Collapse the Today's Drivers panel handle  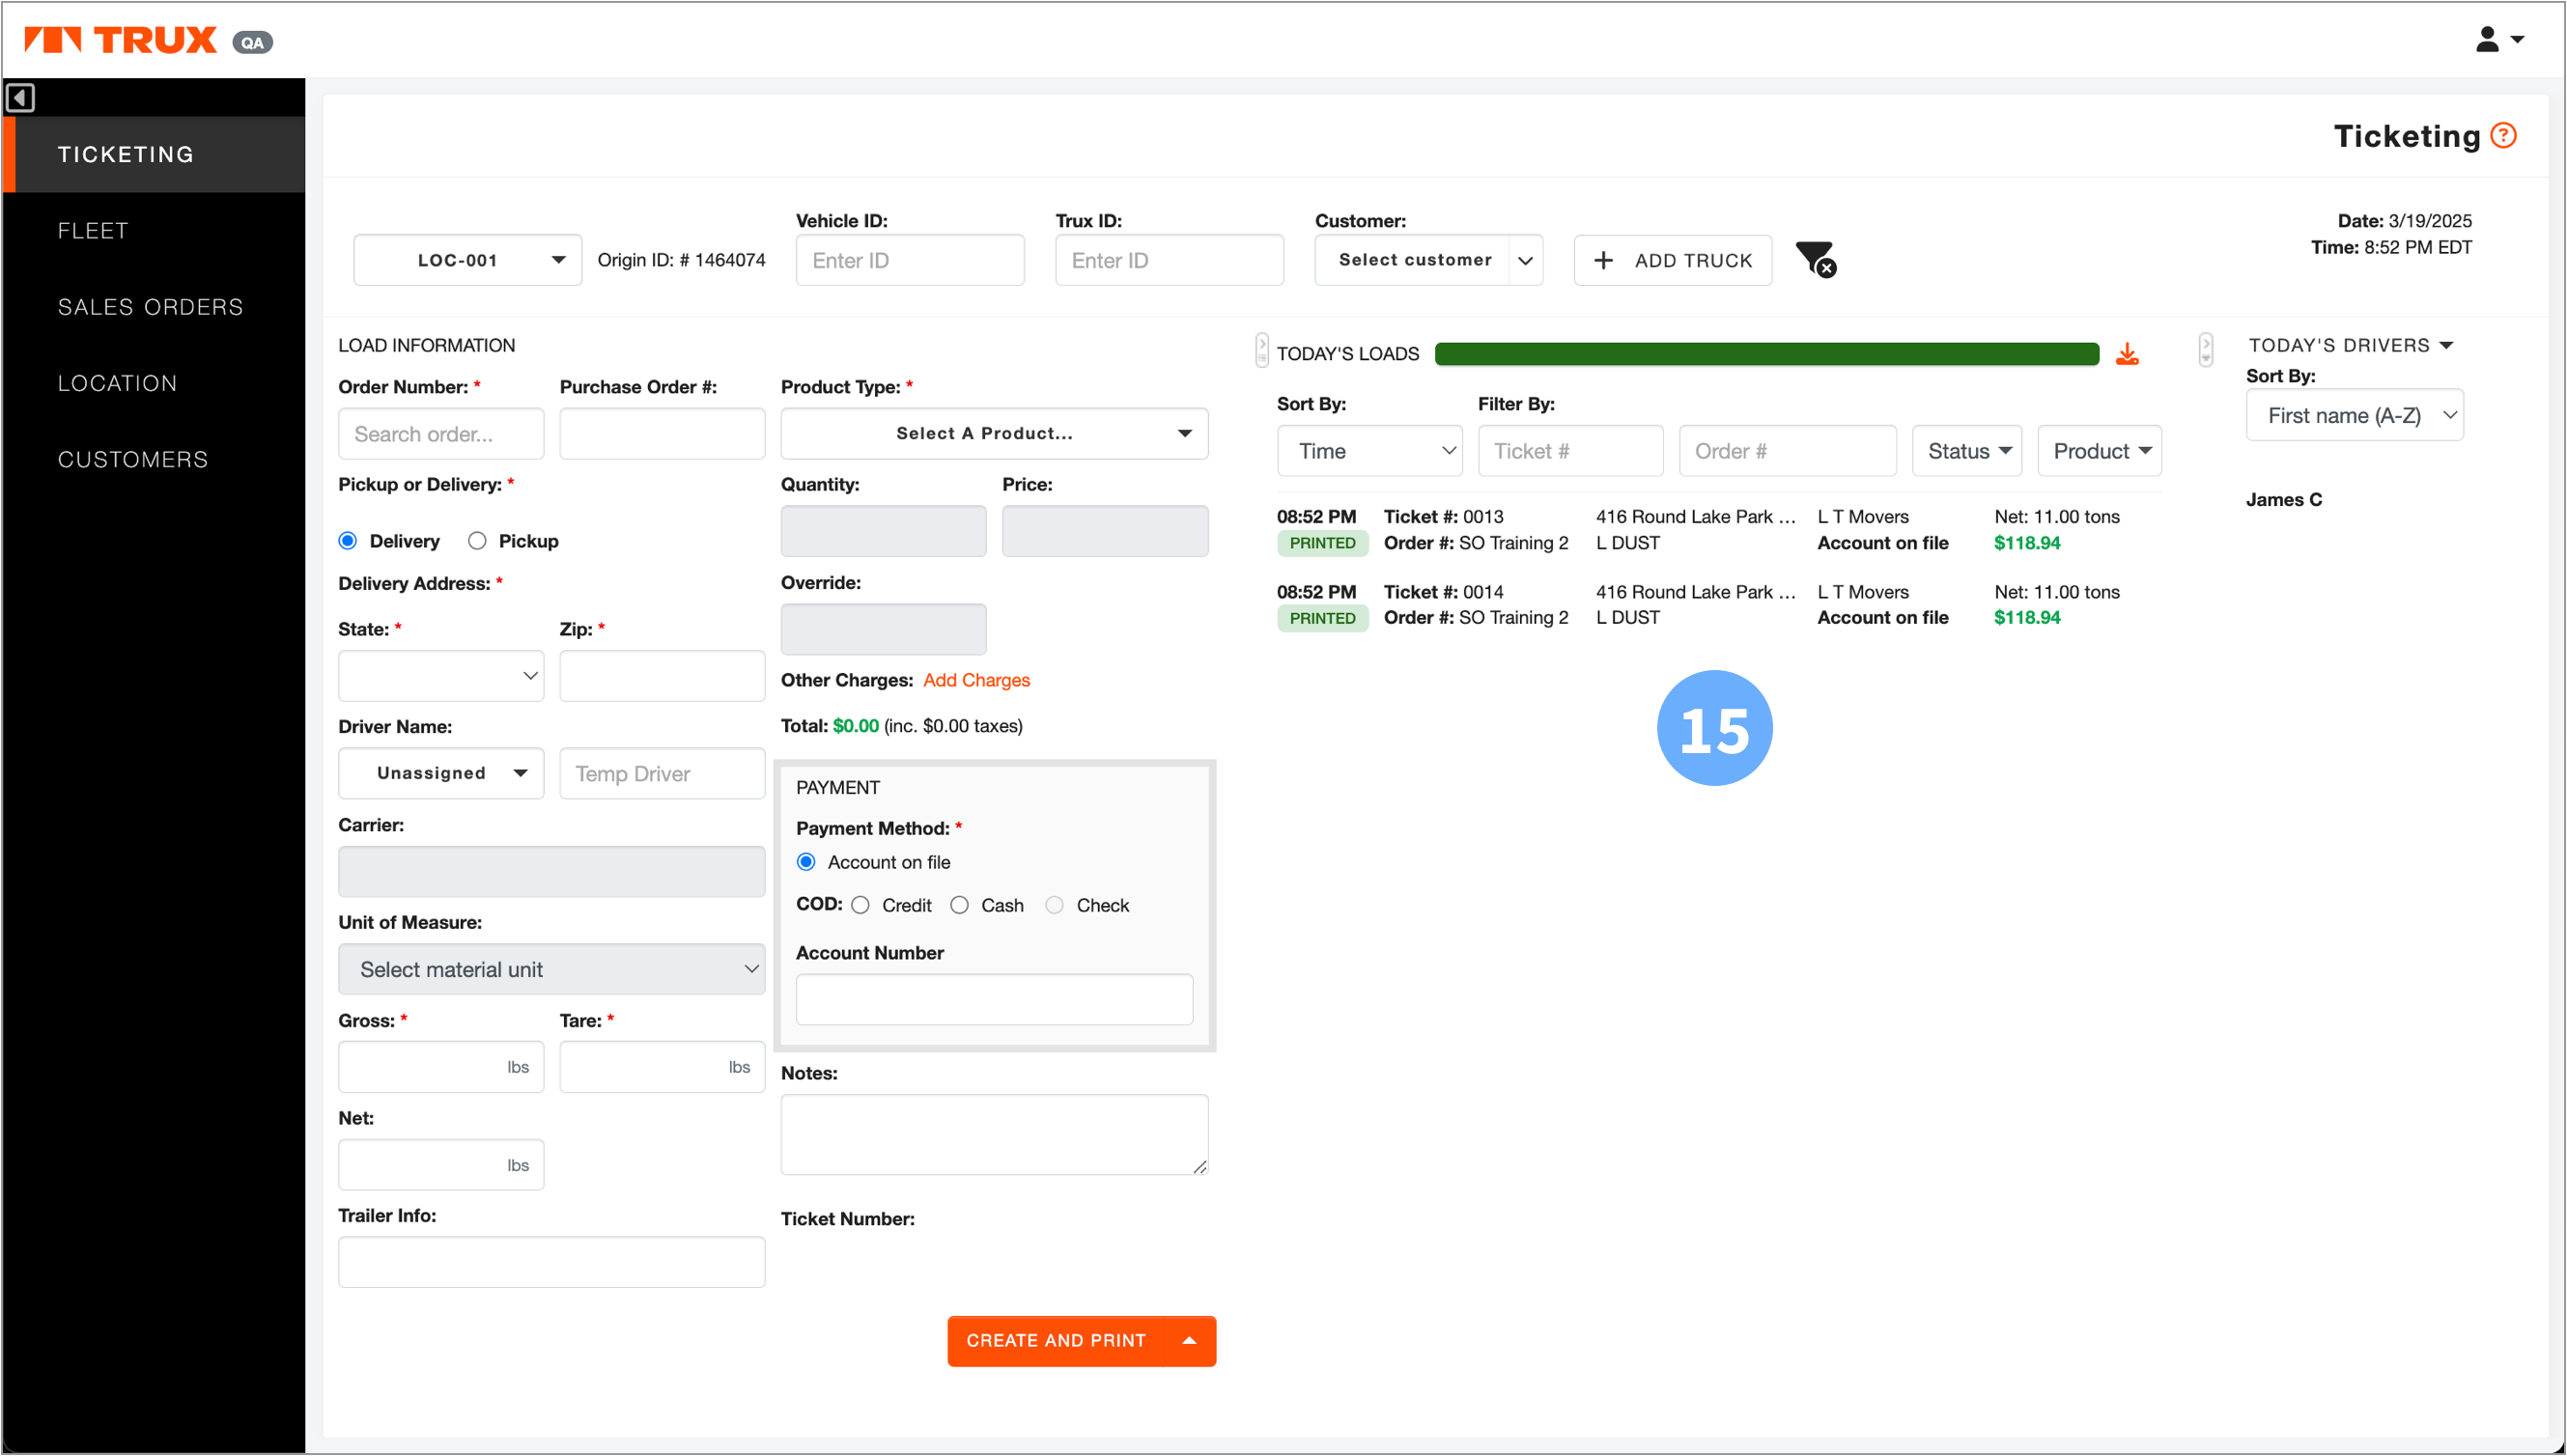click(x=2206, y=350)
